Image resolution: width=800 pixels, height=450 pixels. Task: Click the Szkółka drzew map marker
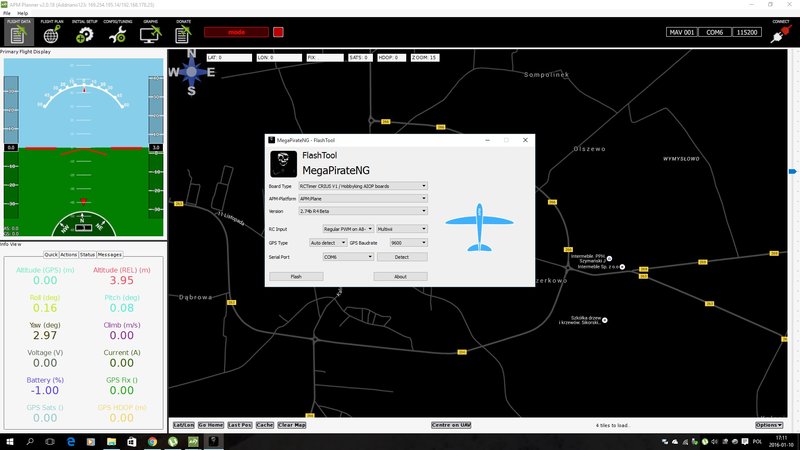605,320
